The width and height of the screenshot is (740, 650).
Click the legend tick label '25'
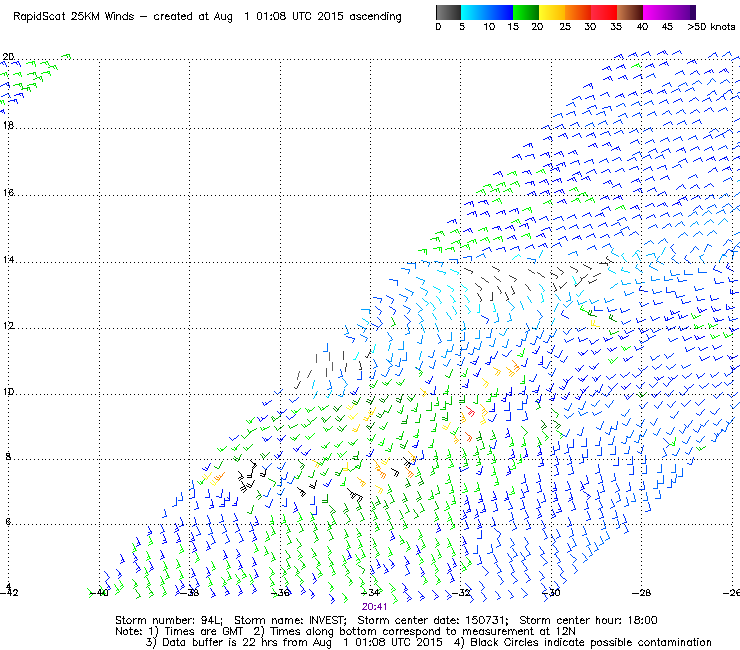(564, 27)
